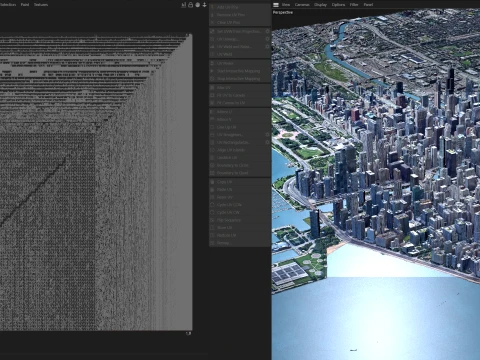480x360 pixels.
Task: Choose Edit UV entry
Action: (x=239, y=88)
